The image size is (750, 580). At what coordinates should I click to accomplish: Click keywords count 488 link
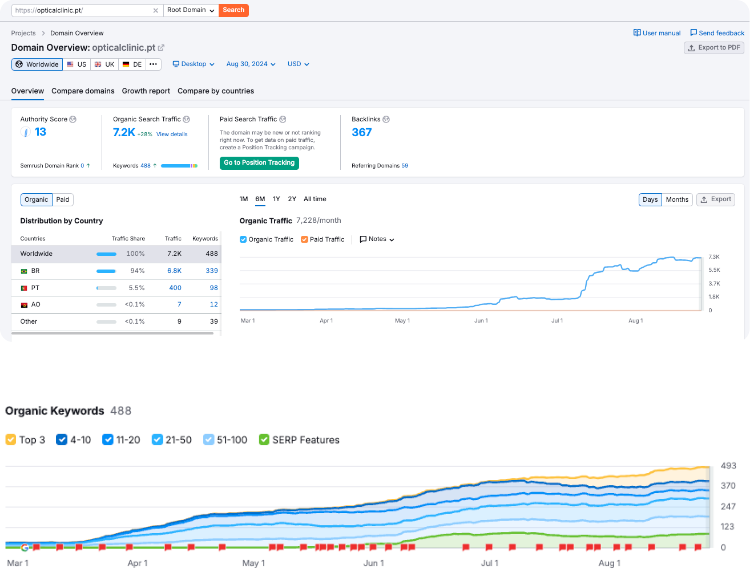tap(145, 166)
